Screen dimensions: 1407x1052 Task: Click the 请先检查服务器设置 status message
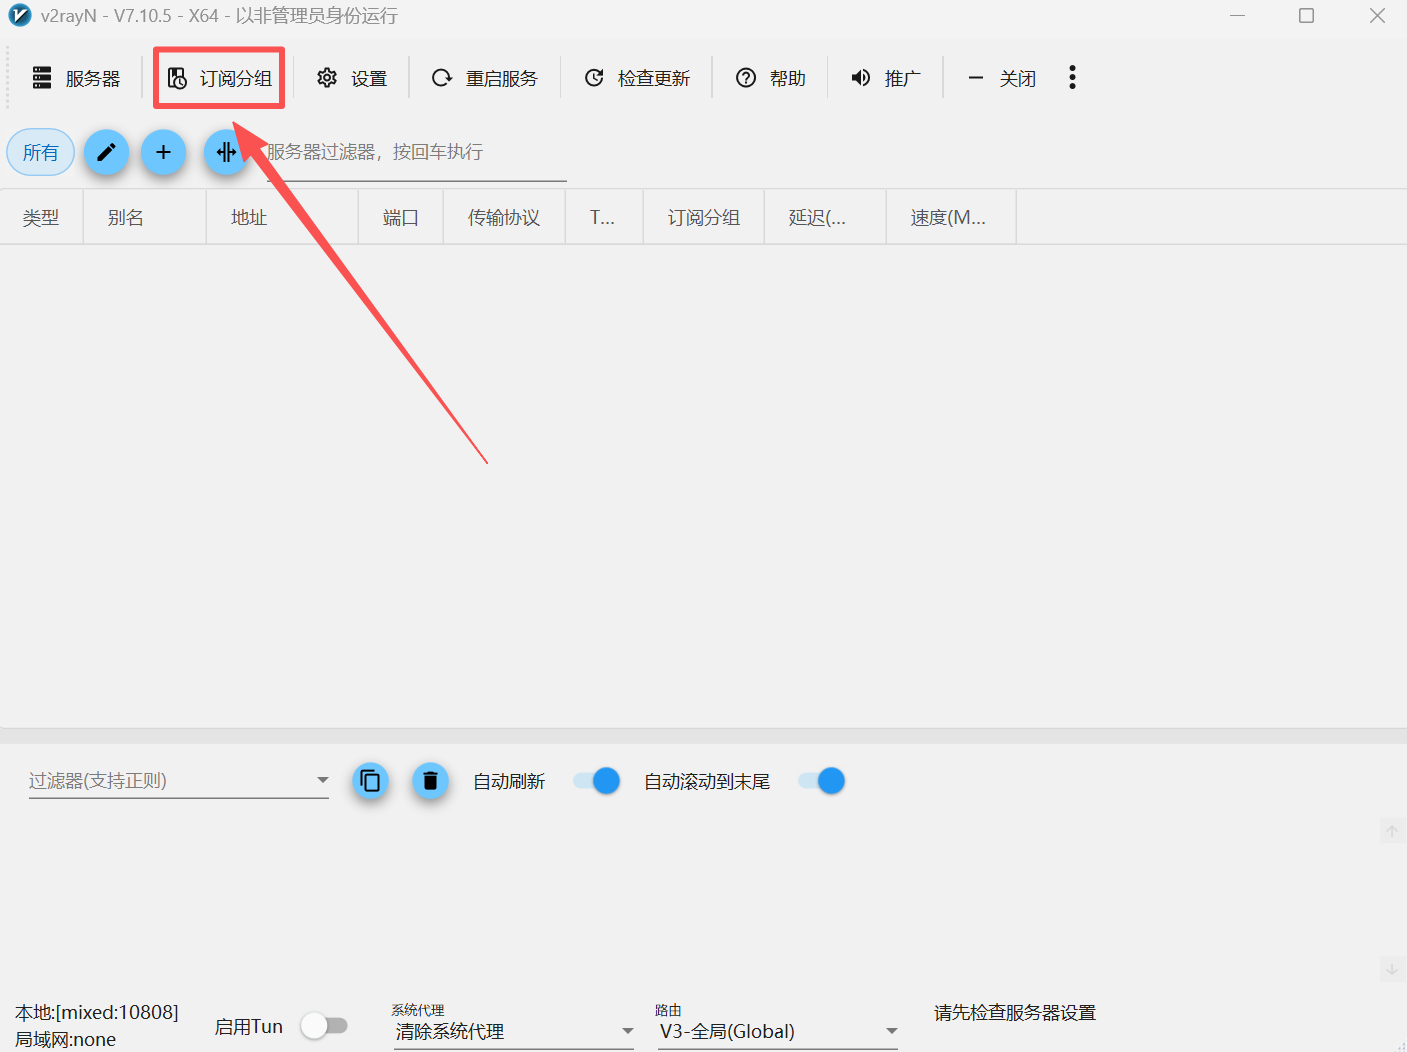[x=1015, y=1013]
